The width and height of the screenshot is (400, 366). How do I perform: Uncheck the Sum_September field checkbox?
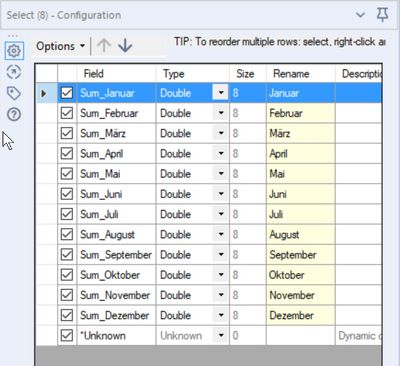click(67, 255)
